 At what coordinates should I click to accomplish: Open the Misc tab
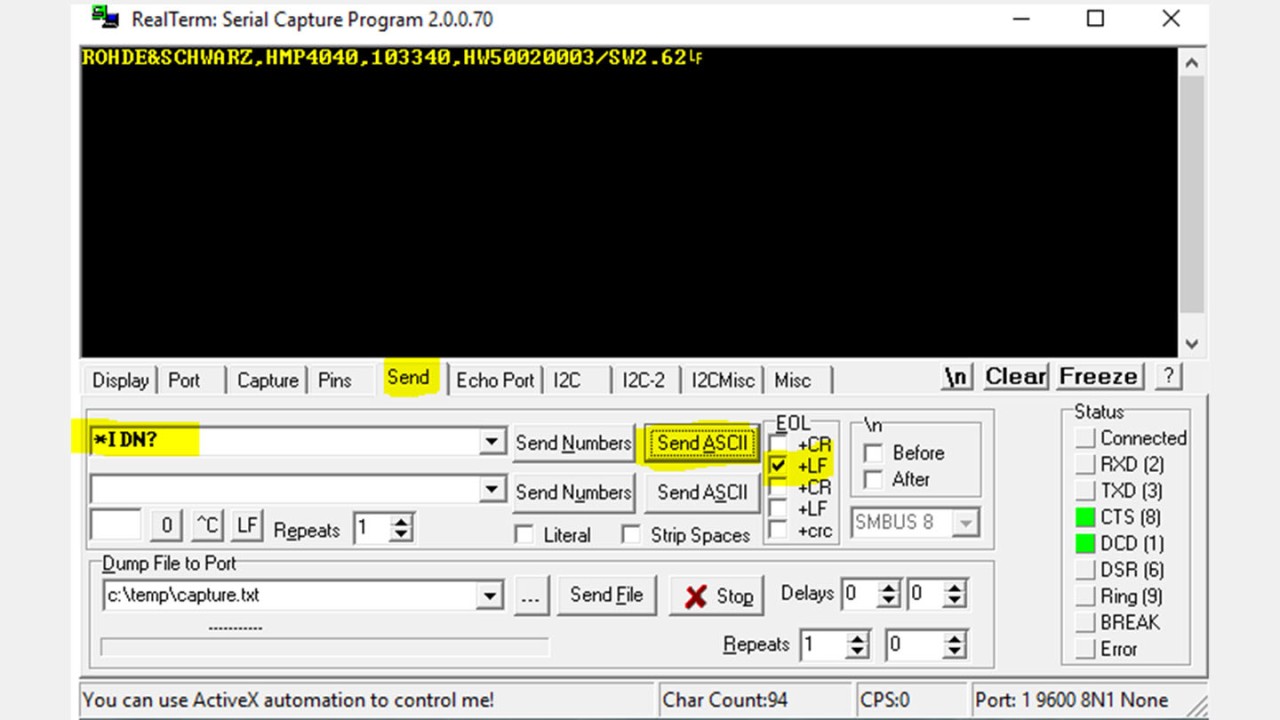(x=792, y=380)
